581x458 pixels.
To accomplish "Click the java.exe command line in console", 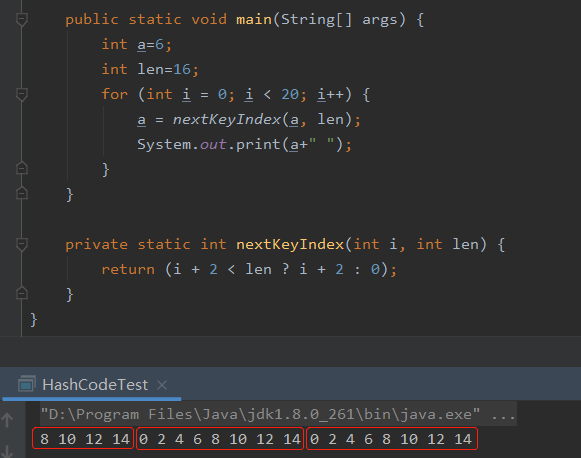I will coord(278,414).
